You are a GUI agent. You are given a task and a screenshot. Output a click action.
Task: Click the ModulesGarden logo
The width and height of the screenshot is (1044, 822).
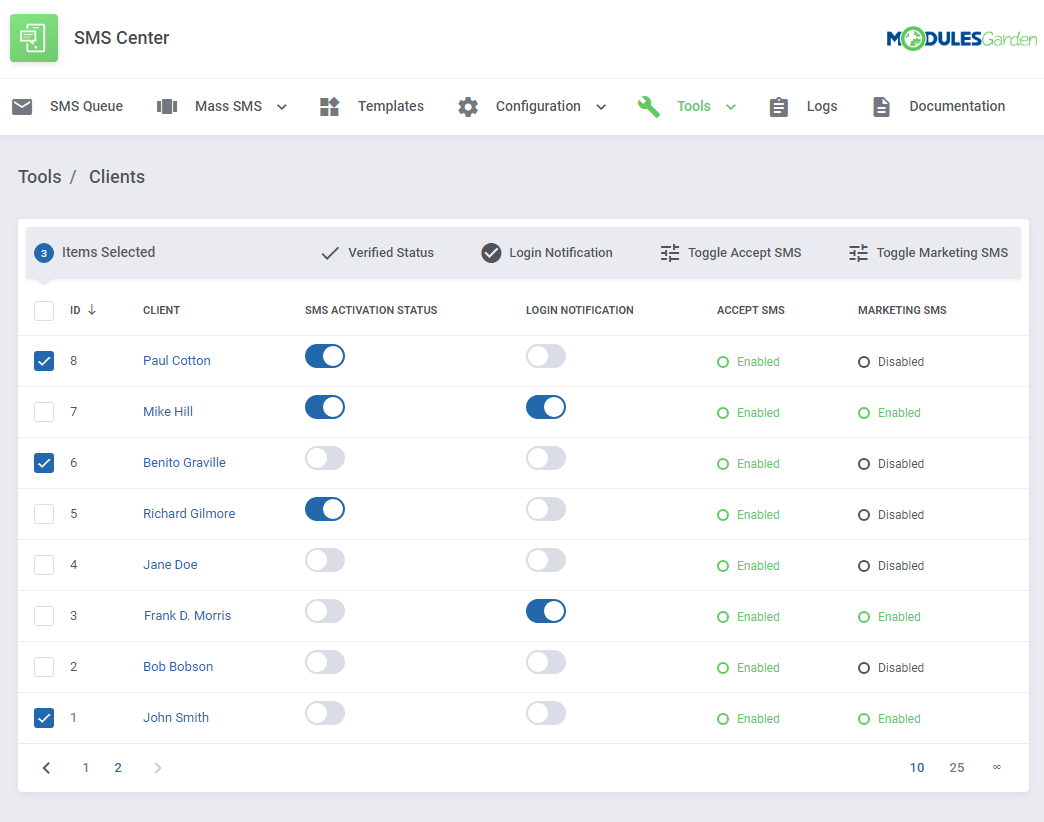961,39
